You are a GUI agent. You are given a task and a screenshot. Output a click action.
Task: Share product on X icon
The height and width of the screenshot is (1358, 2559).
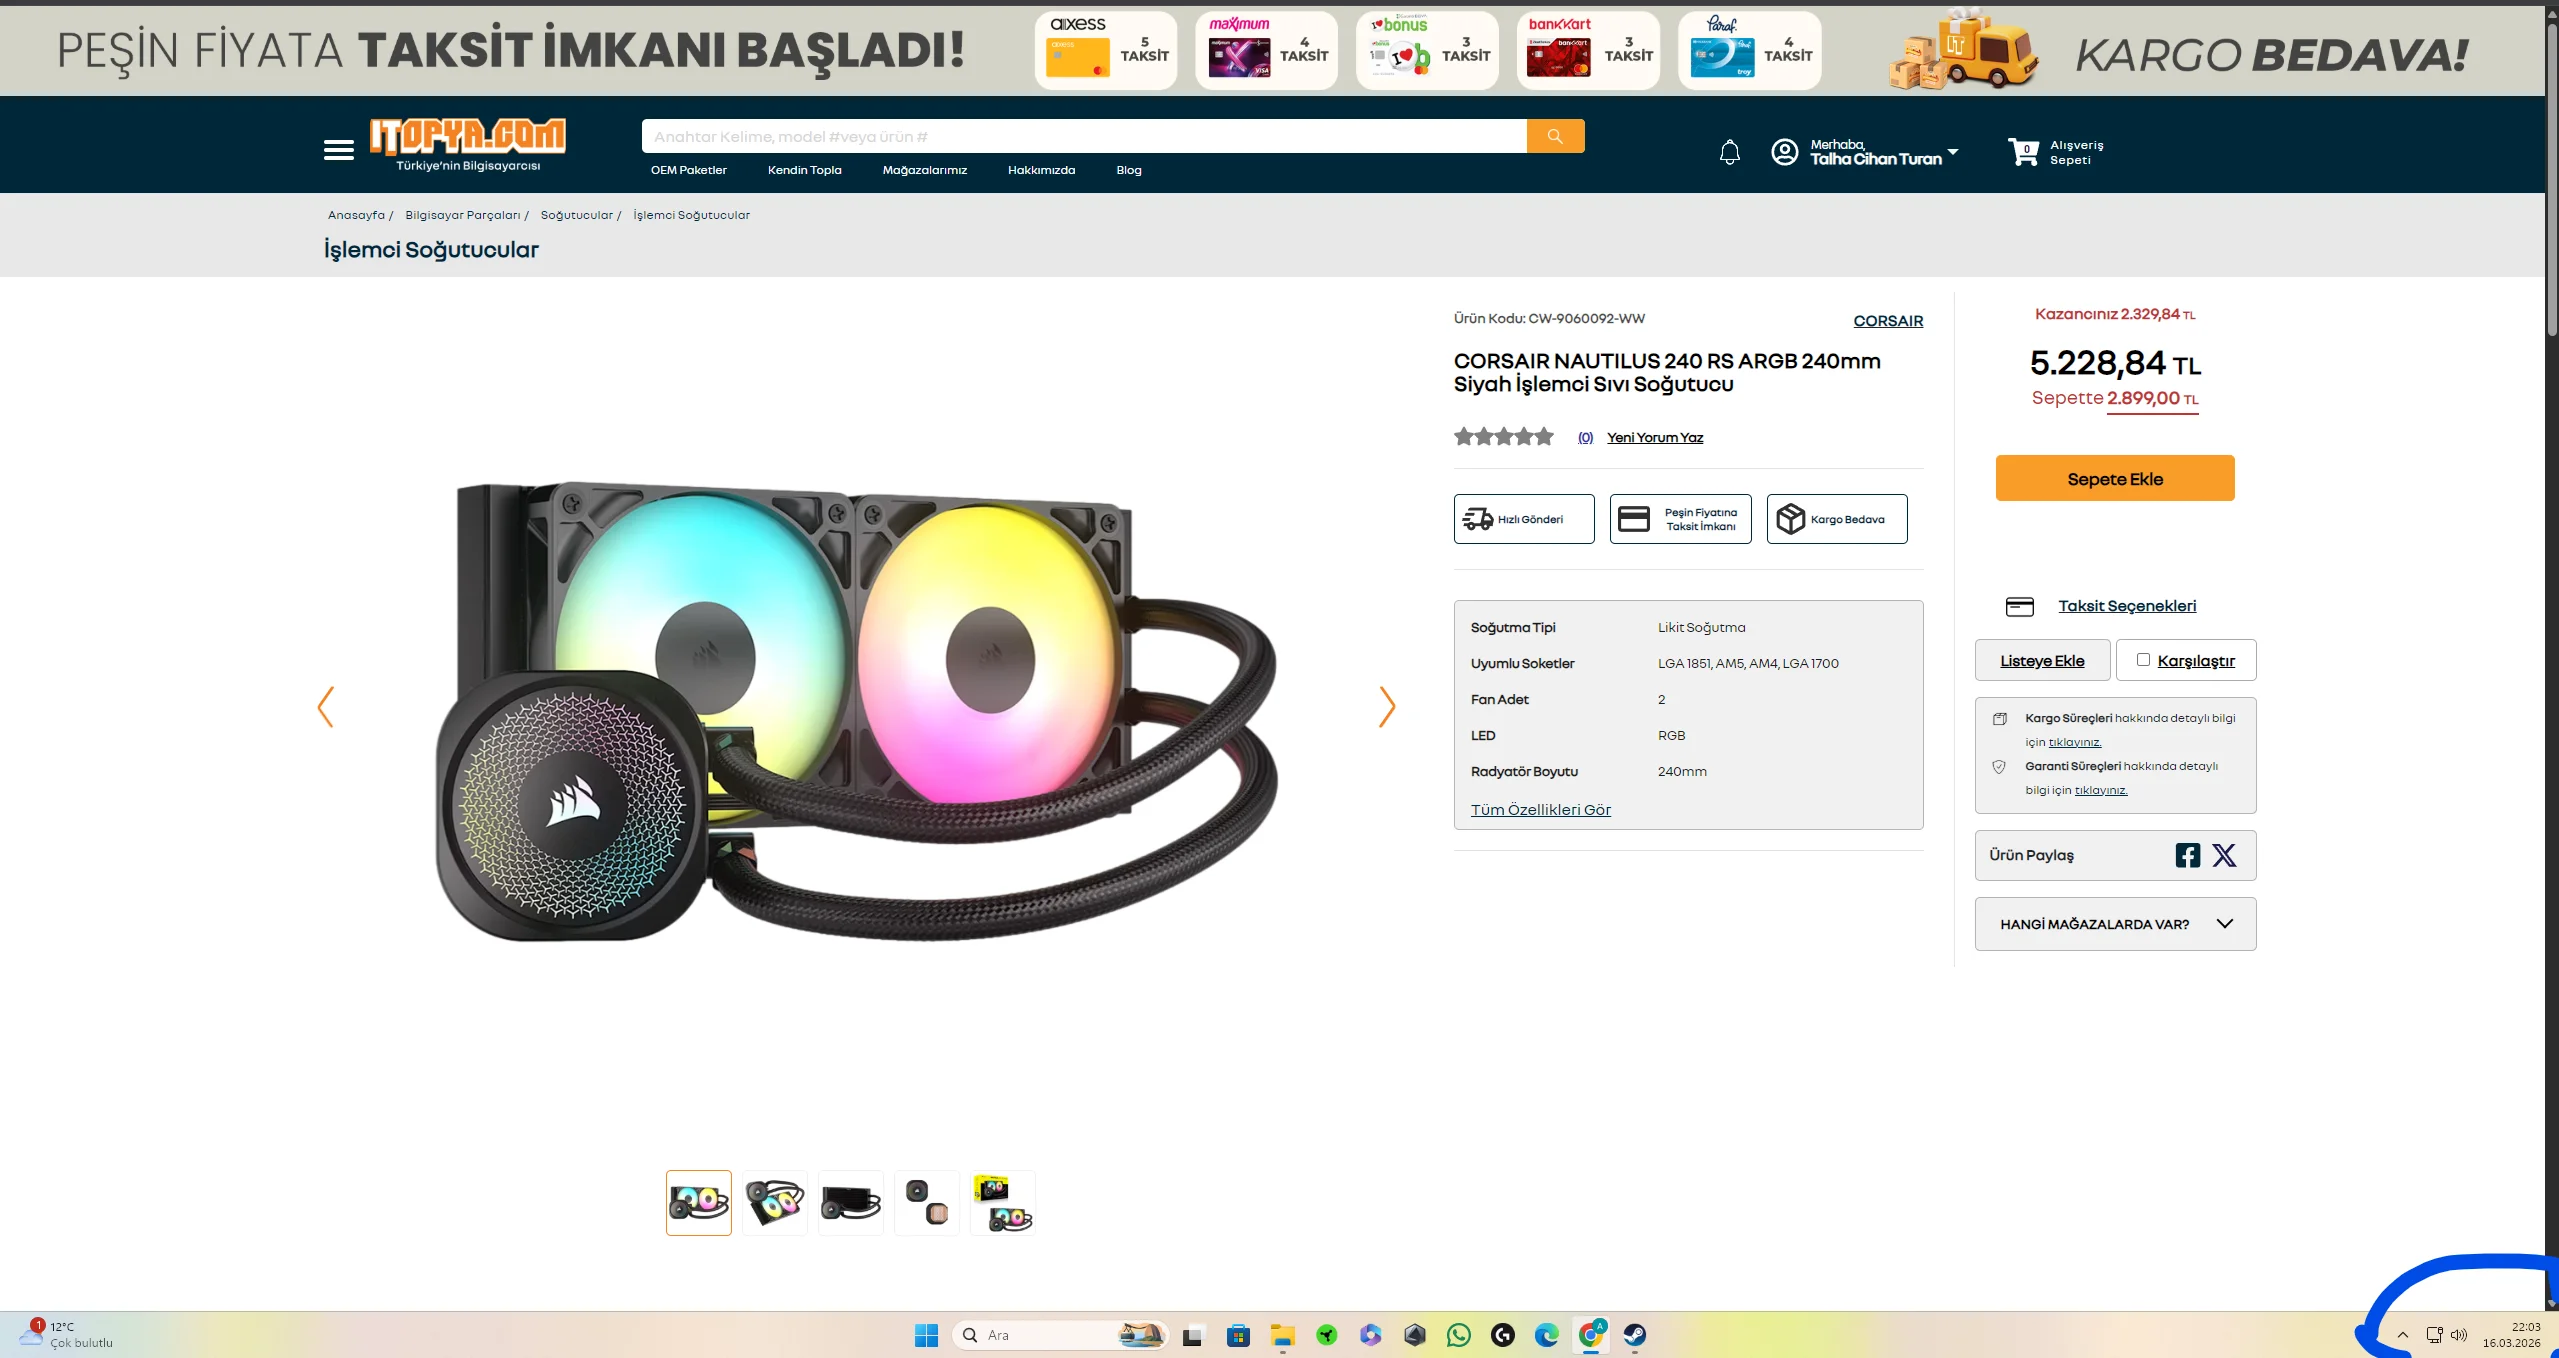point(2224,855)
